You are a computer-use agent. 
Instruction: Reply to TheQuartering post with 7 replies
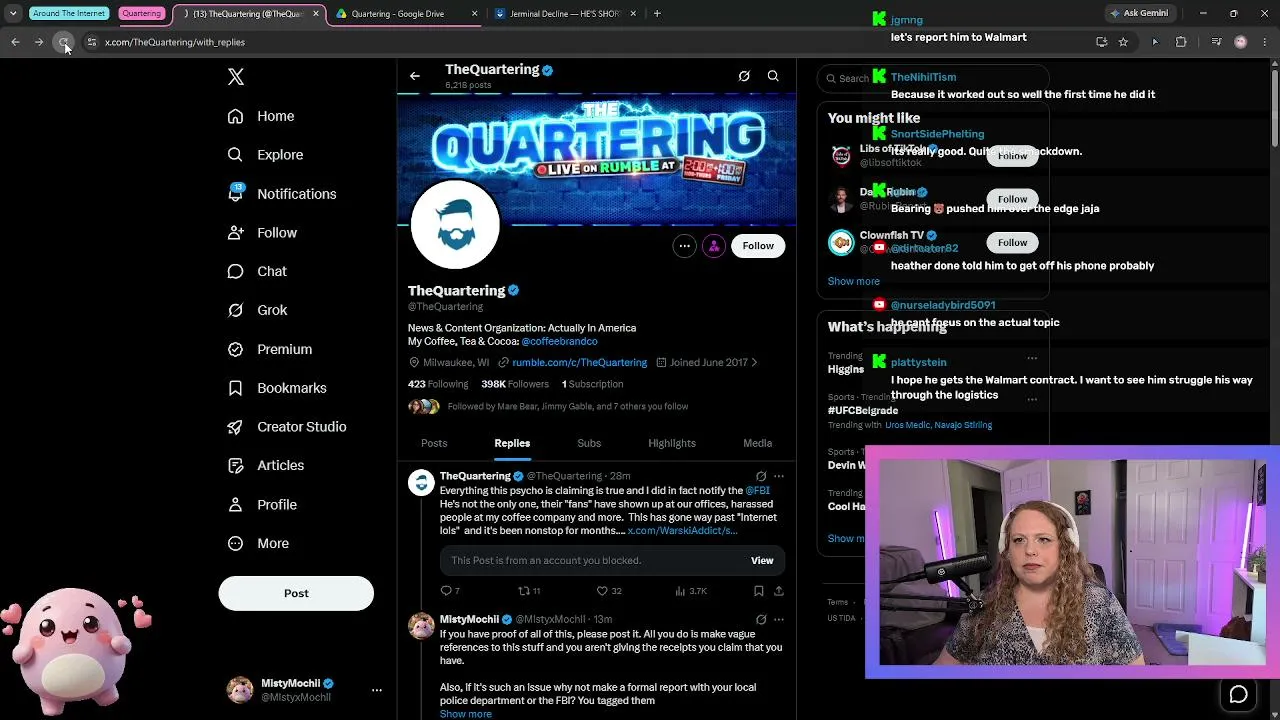[x=450, y=591]
